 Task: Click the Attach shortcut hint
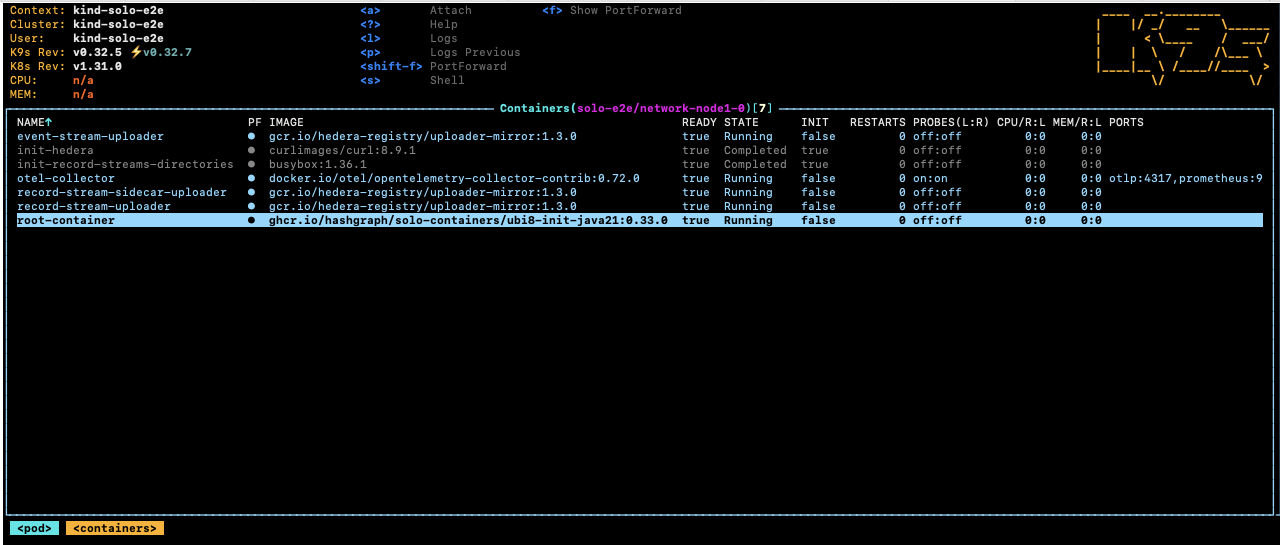coord(450,10)
